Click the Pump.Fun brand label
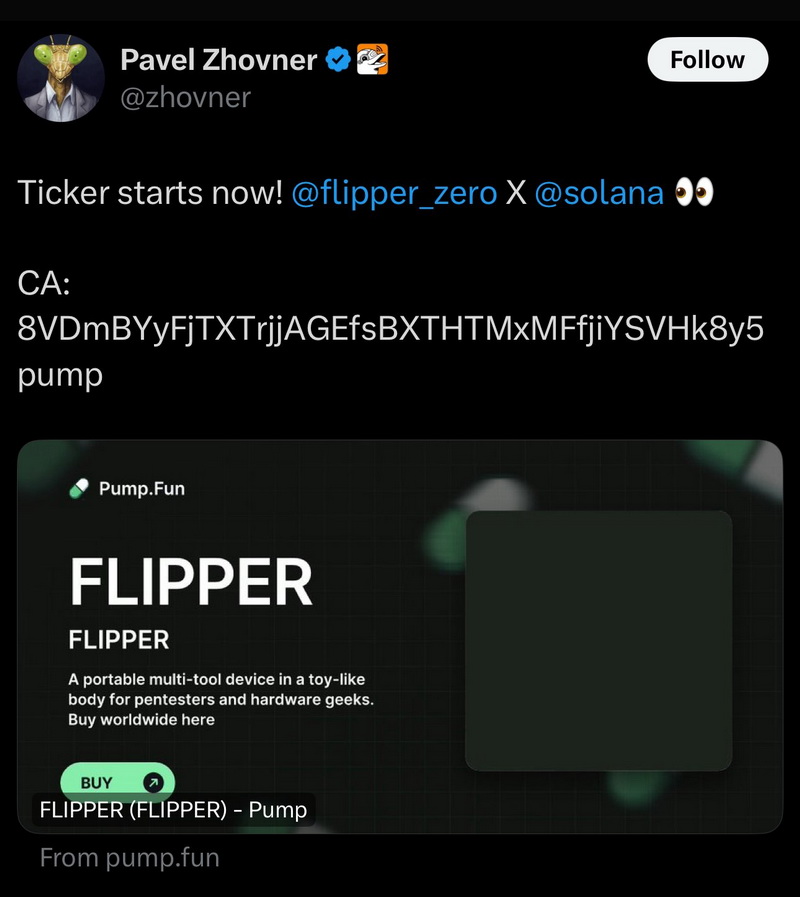The image size is (800, 897). click(x=142, y=489)
